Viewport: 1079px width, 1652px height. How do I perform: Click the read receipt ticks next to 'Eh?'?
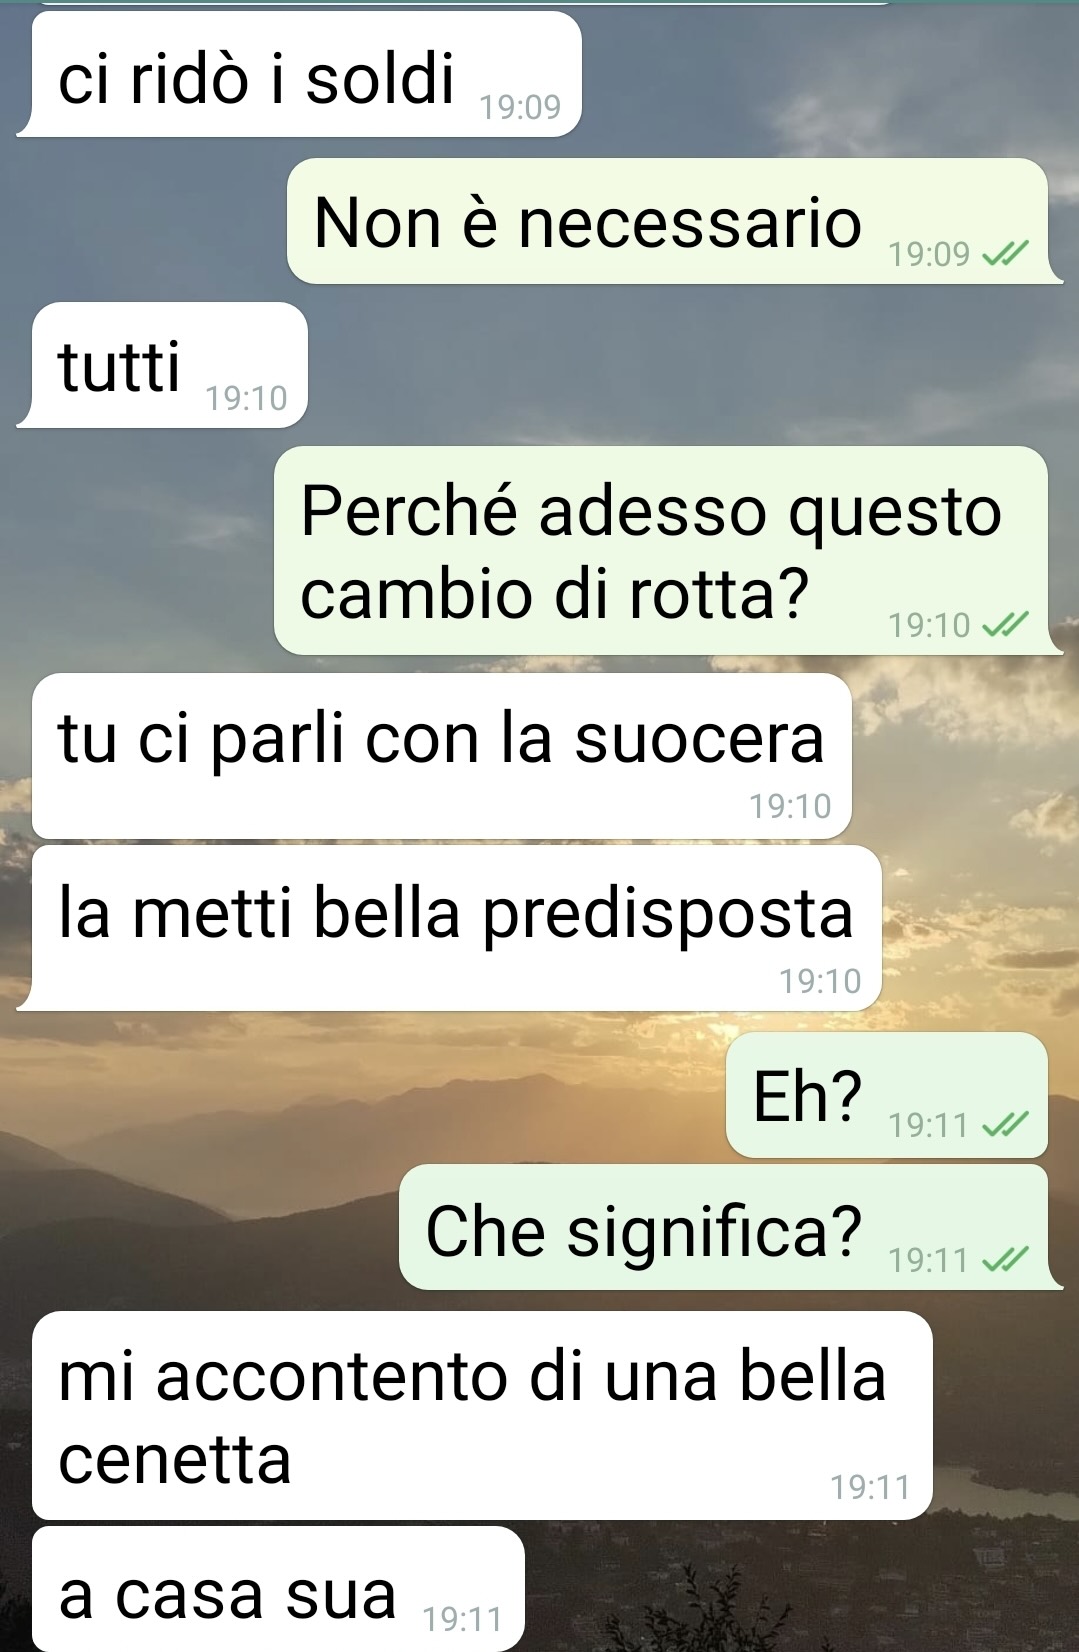click(x=1005, y=1126)
